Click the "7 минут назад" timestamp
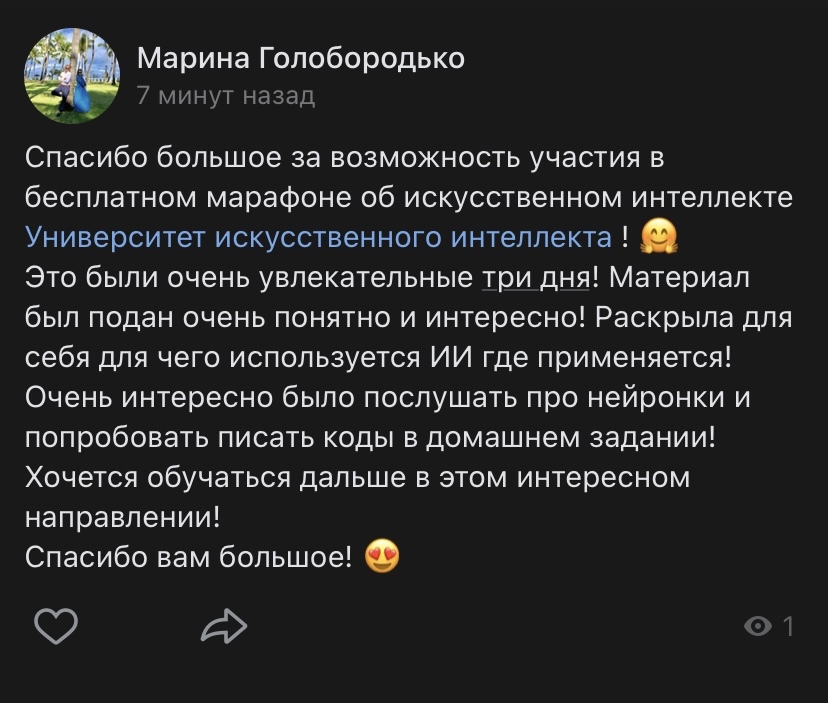 [225, 96]
